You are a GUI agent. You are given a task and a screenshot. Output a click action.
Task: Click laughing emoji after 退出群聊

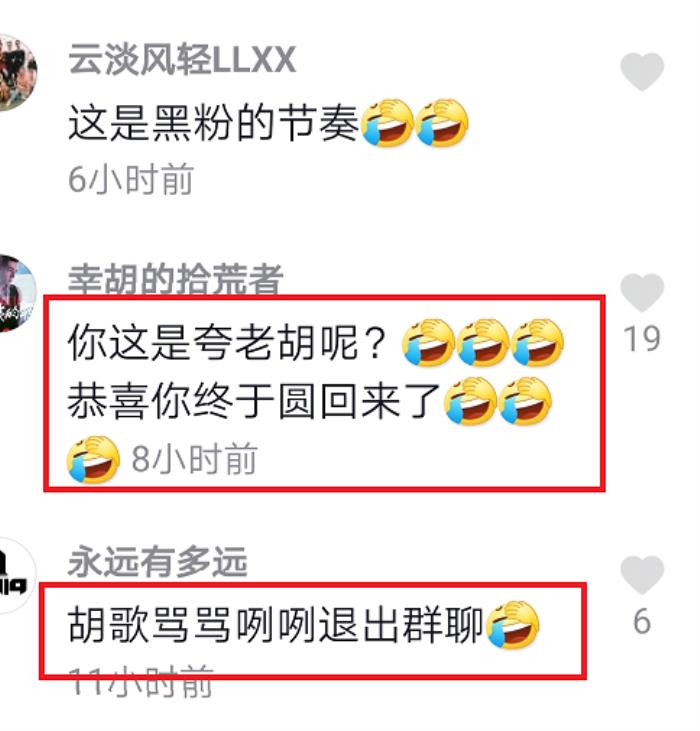click(512, 625)
